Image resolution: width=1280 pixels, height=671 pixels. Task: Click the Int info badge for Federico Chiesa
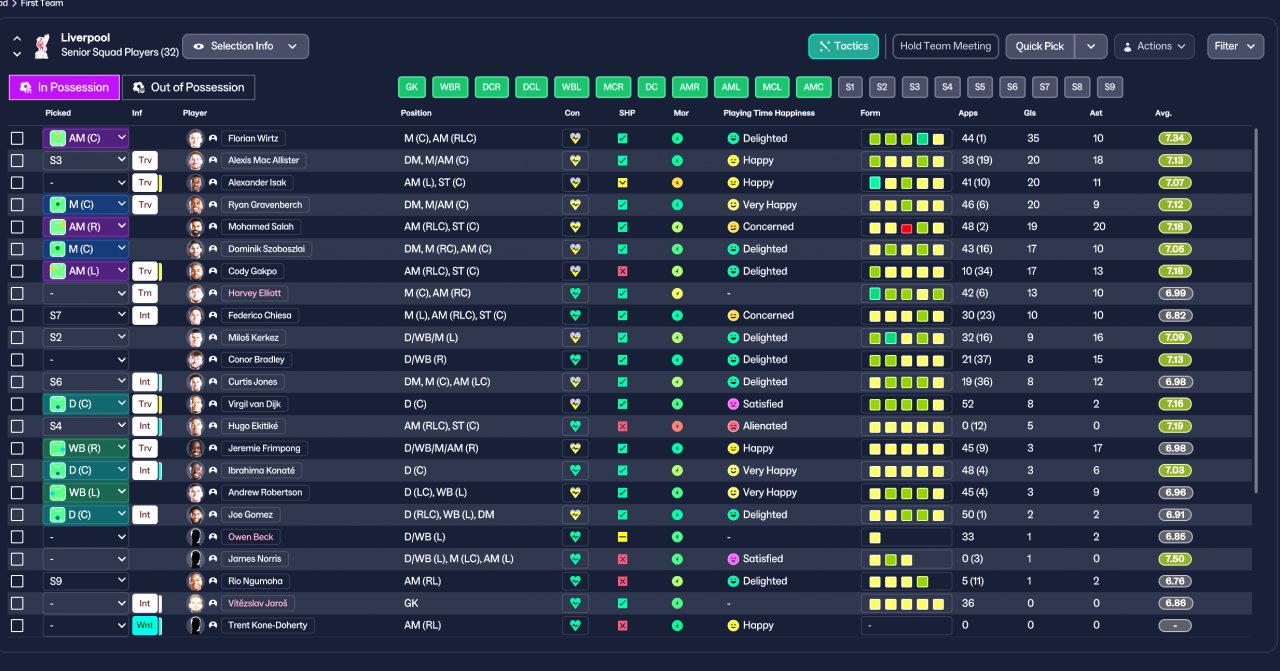pos(145,316)
